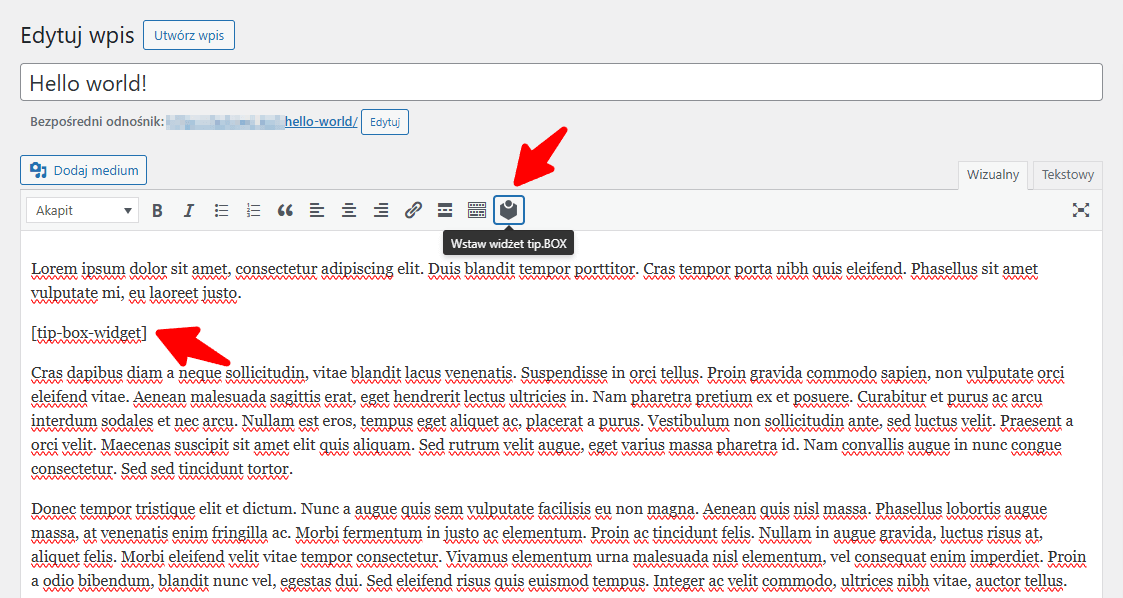Open the insert link tool
The width and height of the screenshot is (1123, 598).
pyautogui.click(x=413, y=210)
